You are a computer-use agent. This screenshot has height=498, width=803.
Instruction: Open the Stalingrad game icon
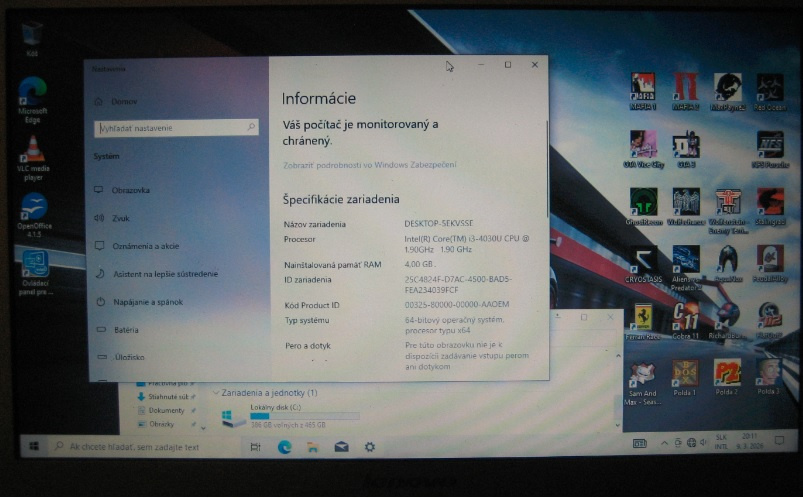[x=770, y=206]
